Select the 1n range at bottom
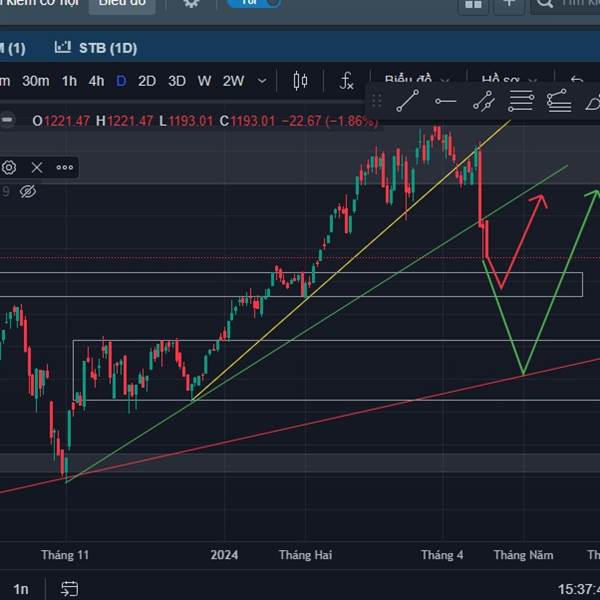 coord(21,589)
